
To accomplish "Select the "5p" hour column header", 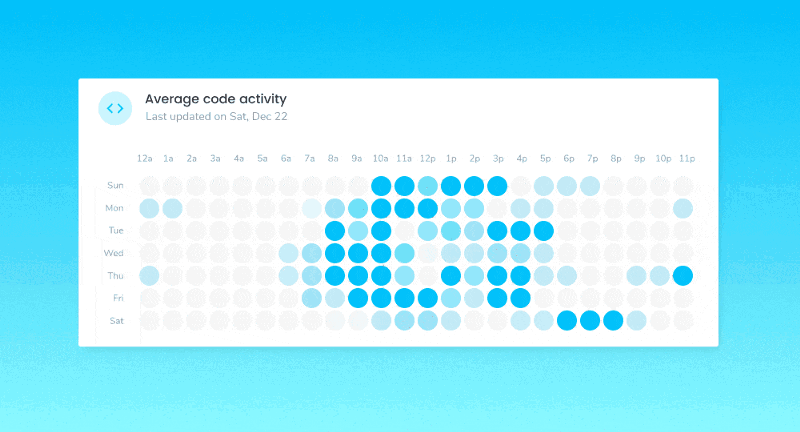I will (x=544, y=158).
